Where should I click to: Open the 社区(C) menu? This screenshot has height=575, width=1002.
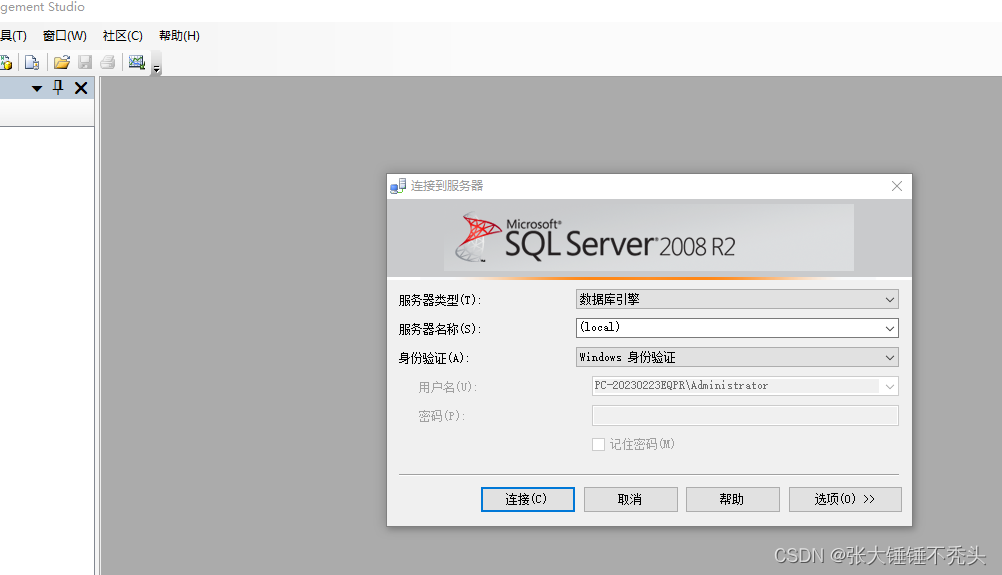click(x=123, y=36)
